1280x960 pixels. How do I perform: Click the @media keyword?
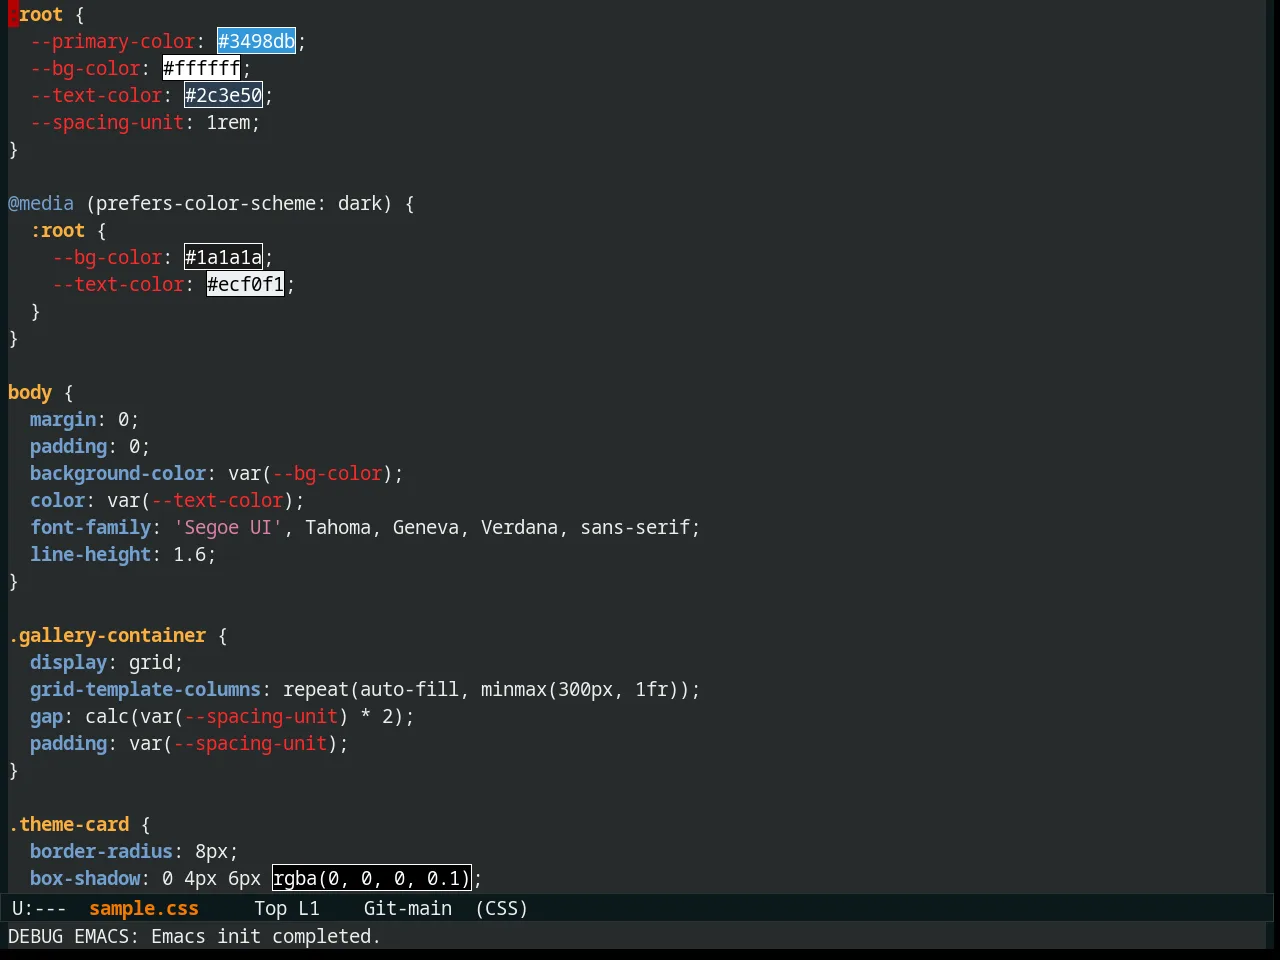41,203
